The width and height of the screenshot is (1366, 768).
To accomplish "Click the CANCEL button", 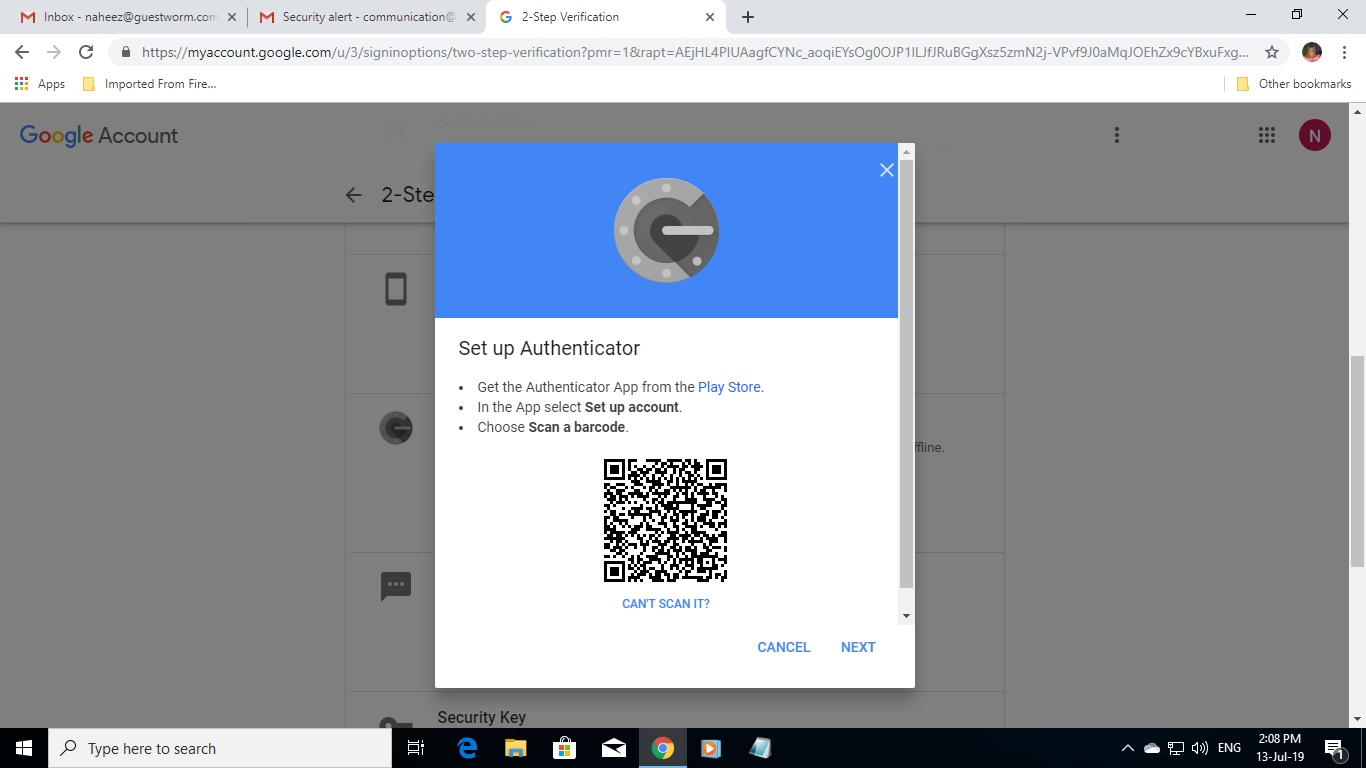I will [784, 647].
